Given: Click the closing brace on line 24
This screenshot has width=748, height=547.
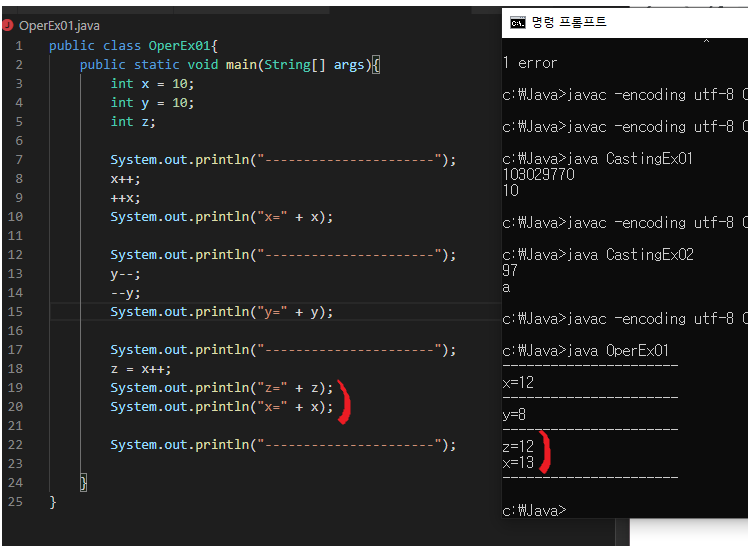Looking at the screenshot, I should [x=83, y=483].
